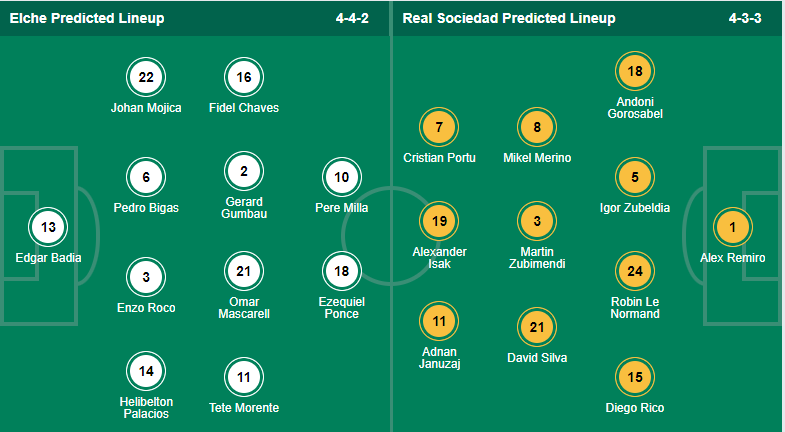
Task: Click the Elche 4-4-2 formation label
Action: (352, 19)
